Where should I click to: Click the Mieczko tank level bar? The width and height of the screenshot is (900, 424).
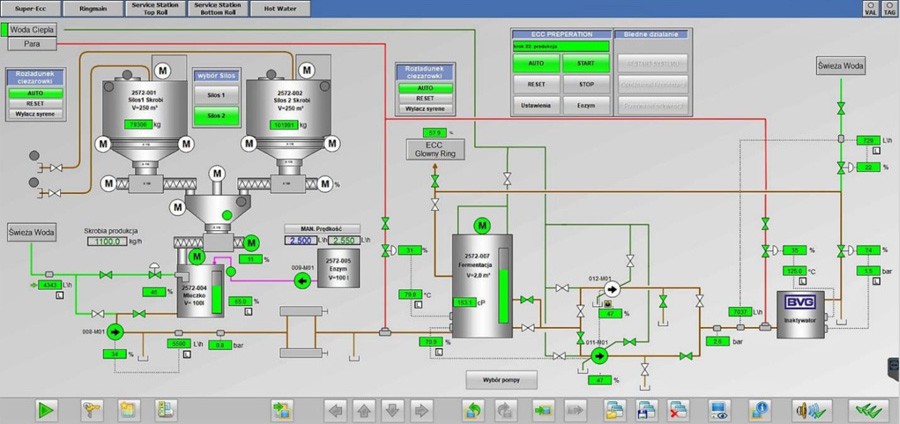[x=217, y=293]
